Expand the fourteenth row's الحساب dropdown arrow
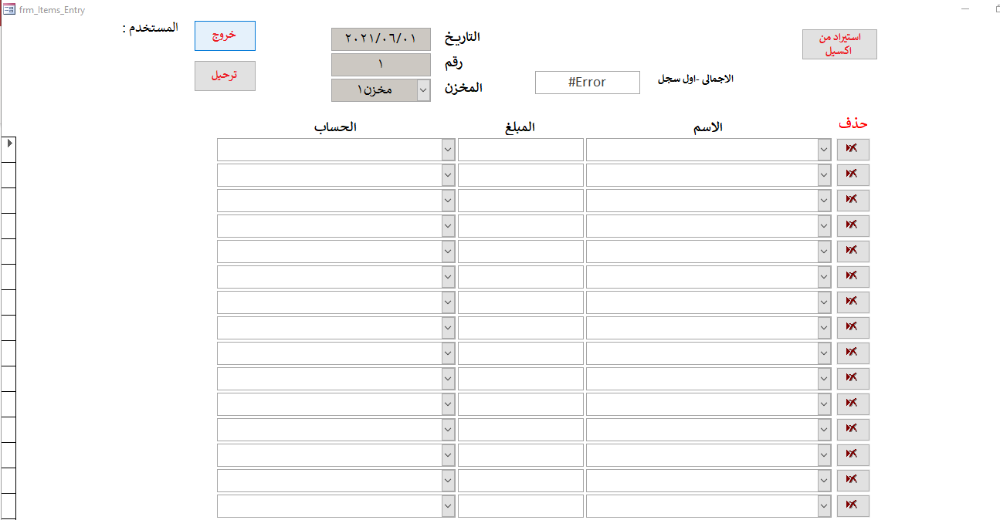Screen dimensions: 1000x520 448,482
